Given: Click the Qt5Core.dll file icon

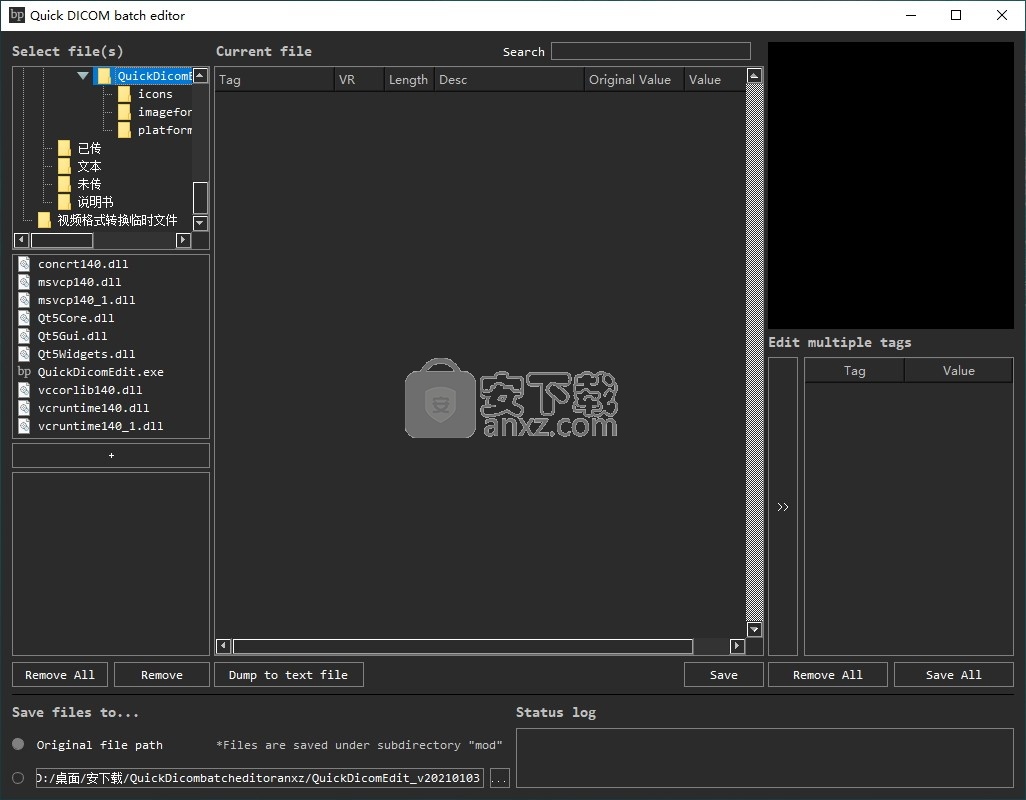Looking at the screenshot, I should click(x=24, y=318).
